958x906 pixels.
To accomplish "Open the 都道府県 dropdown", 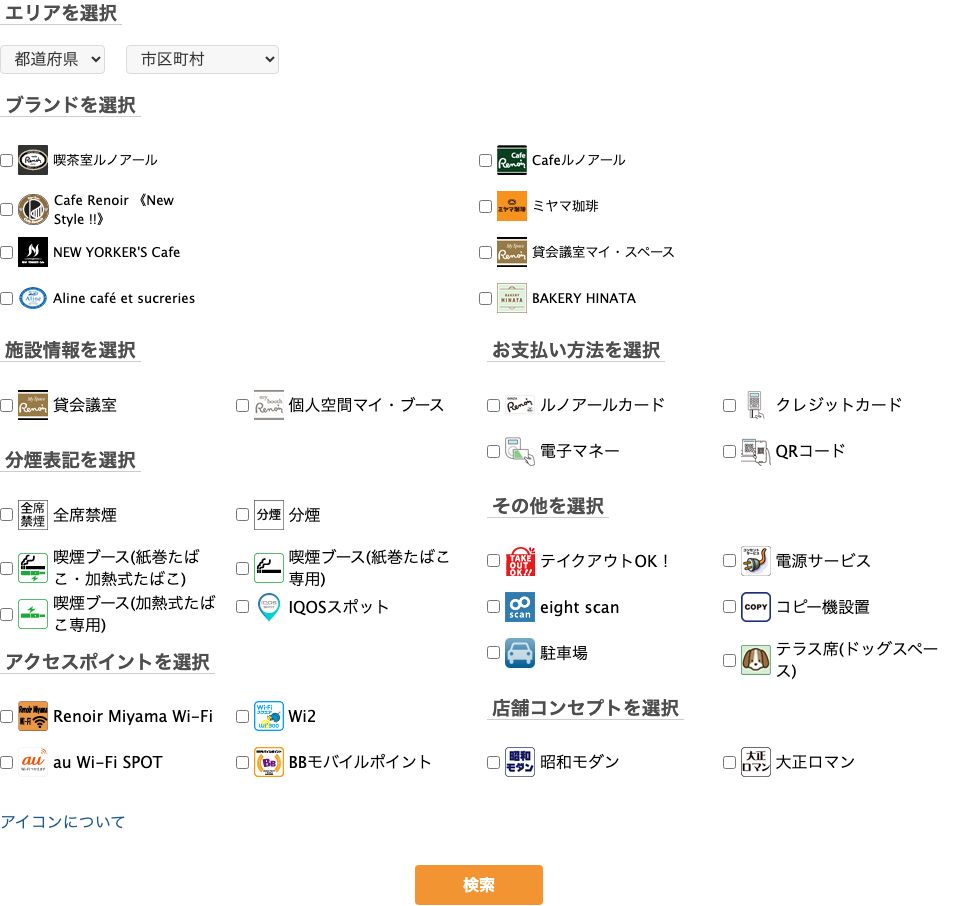I will point(53,59).
